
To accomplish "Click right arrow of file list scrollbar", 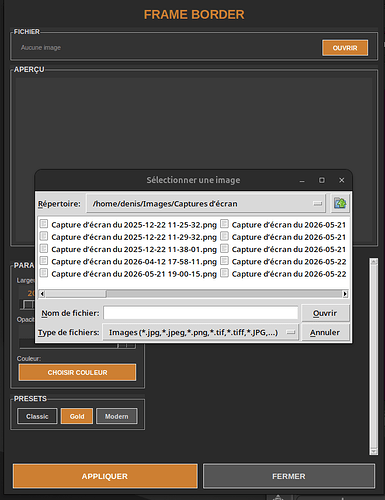I will pyautogui.click(x=345, y=294).
